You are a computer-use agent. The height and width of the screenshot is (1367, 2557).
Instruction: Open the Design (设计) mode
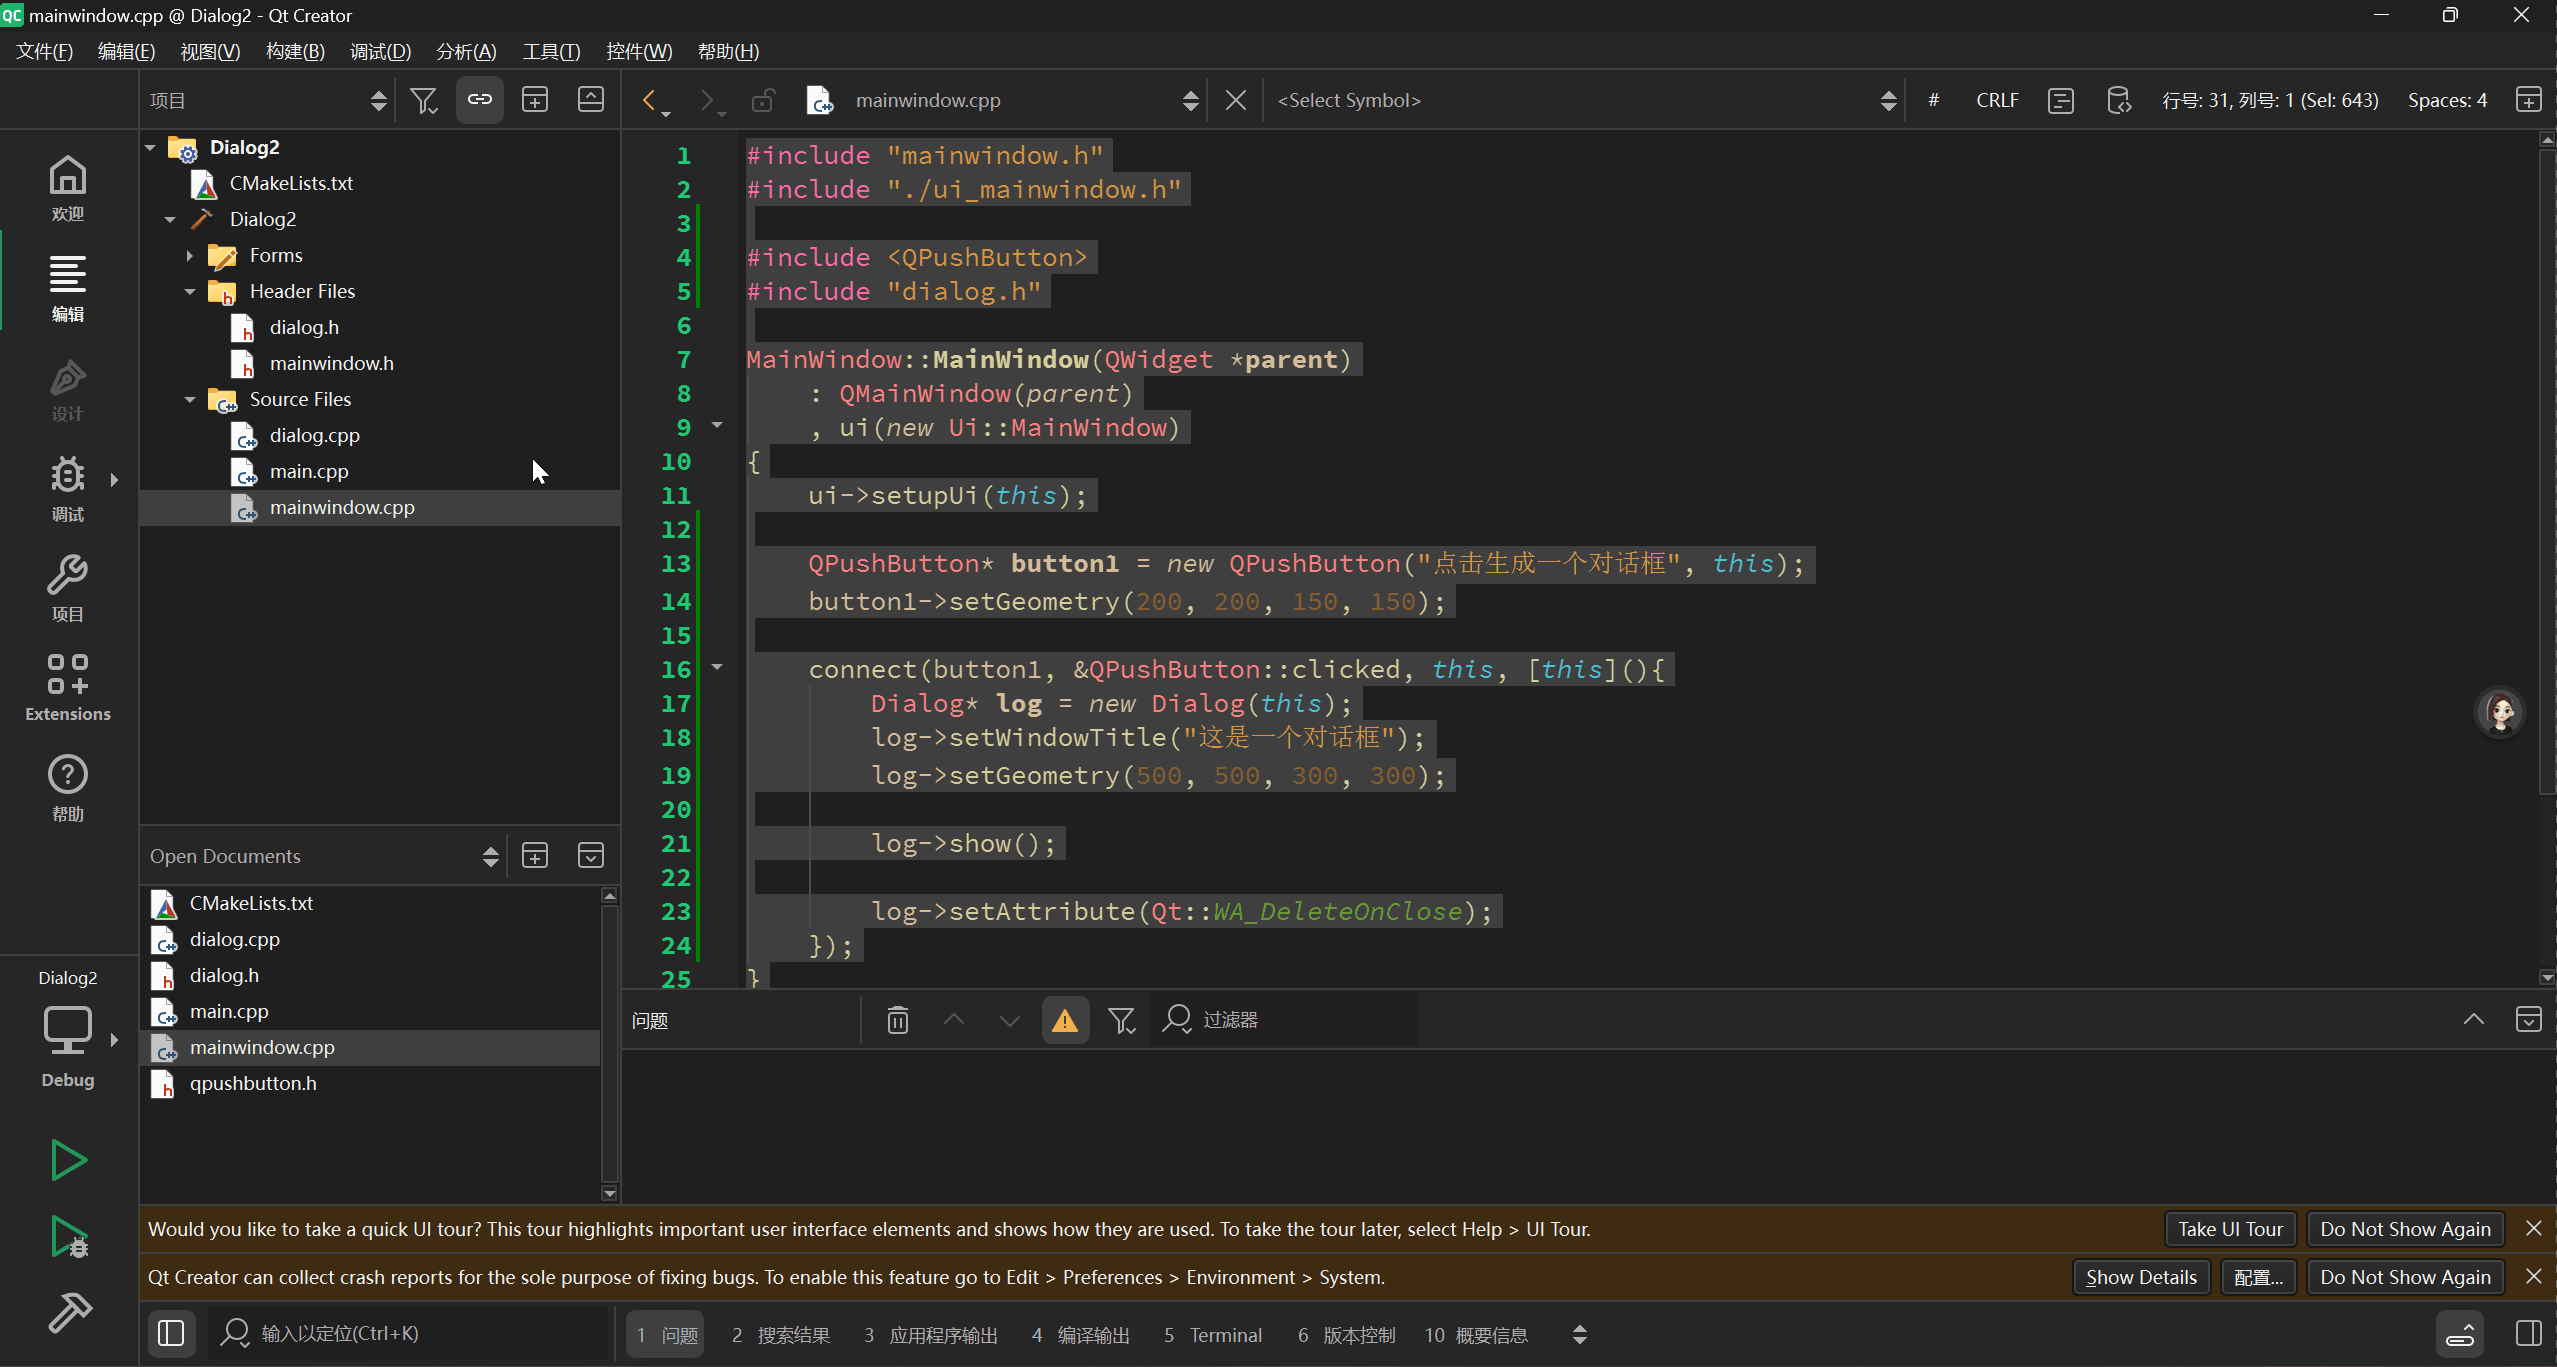[x=68, y=390]
